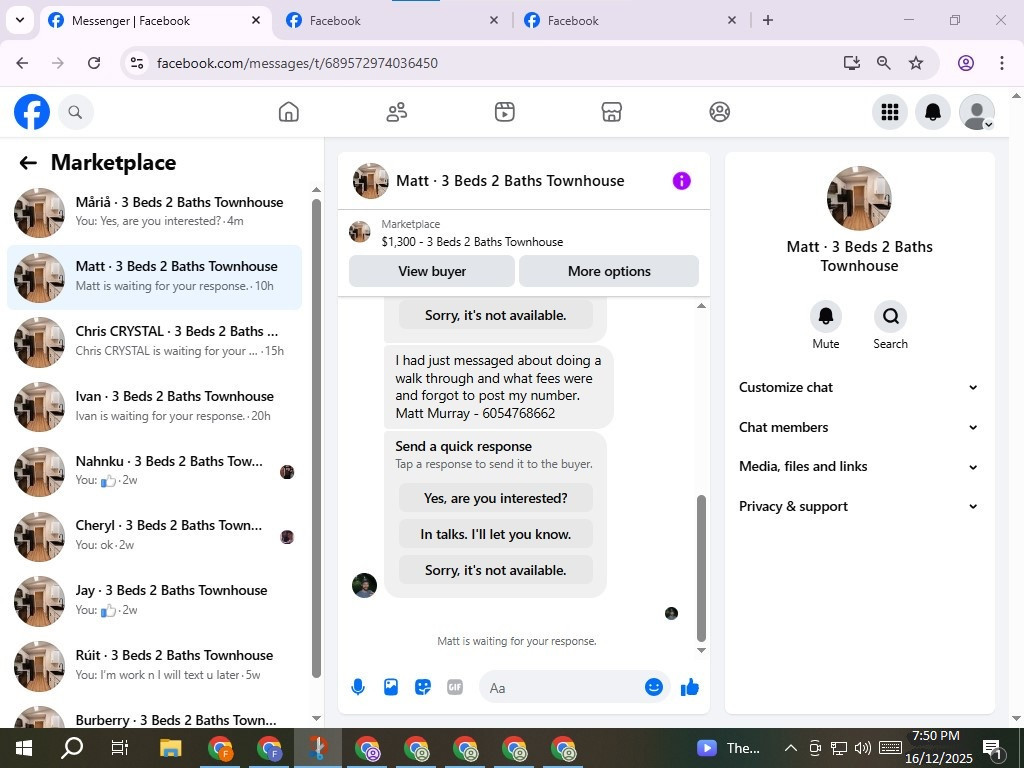Record a voice clip with microphone icon
Image resolution: width=1024 pixels, height=768 pixels.
358,687
